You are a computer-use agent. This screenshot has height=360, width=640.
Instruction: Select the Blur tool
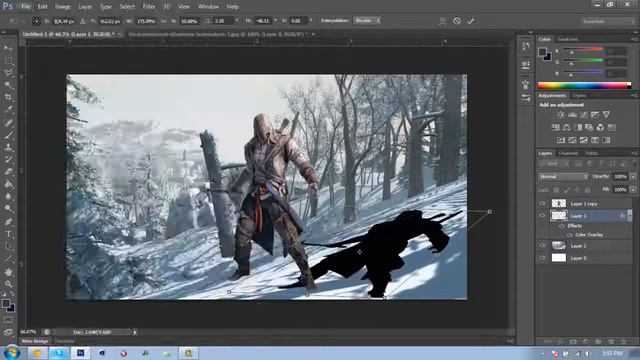[x=8, y=196]
